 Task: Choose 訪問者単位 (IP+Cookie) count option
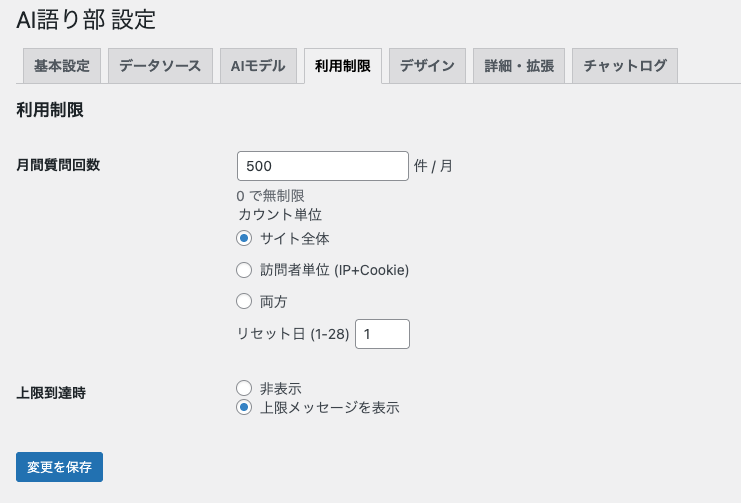coord(243,270)
